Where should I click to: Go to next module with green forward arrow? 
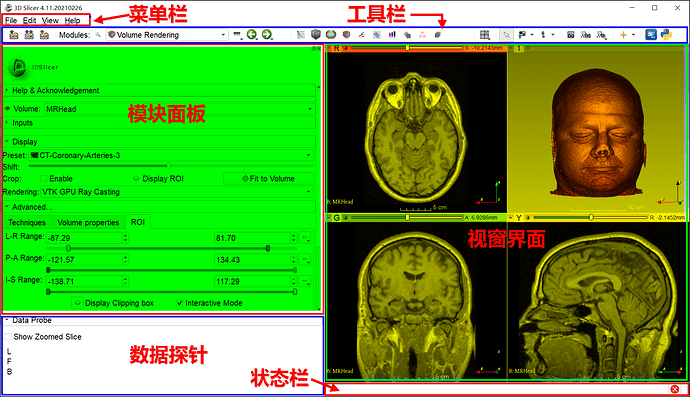(267, 34)
